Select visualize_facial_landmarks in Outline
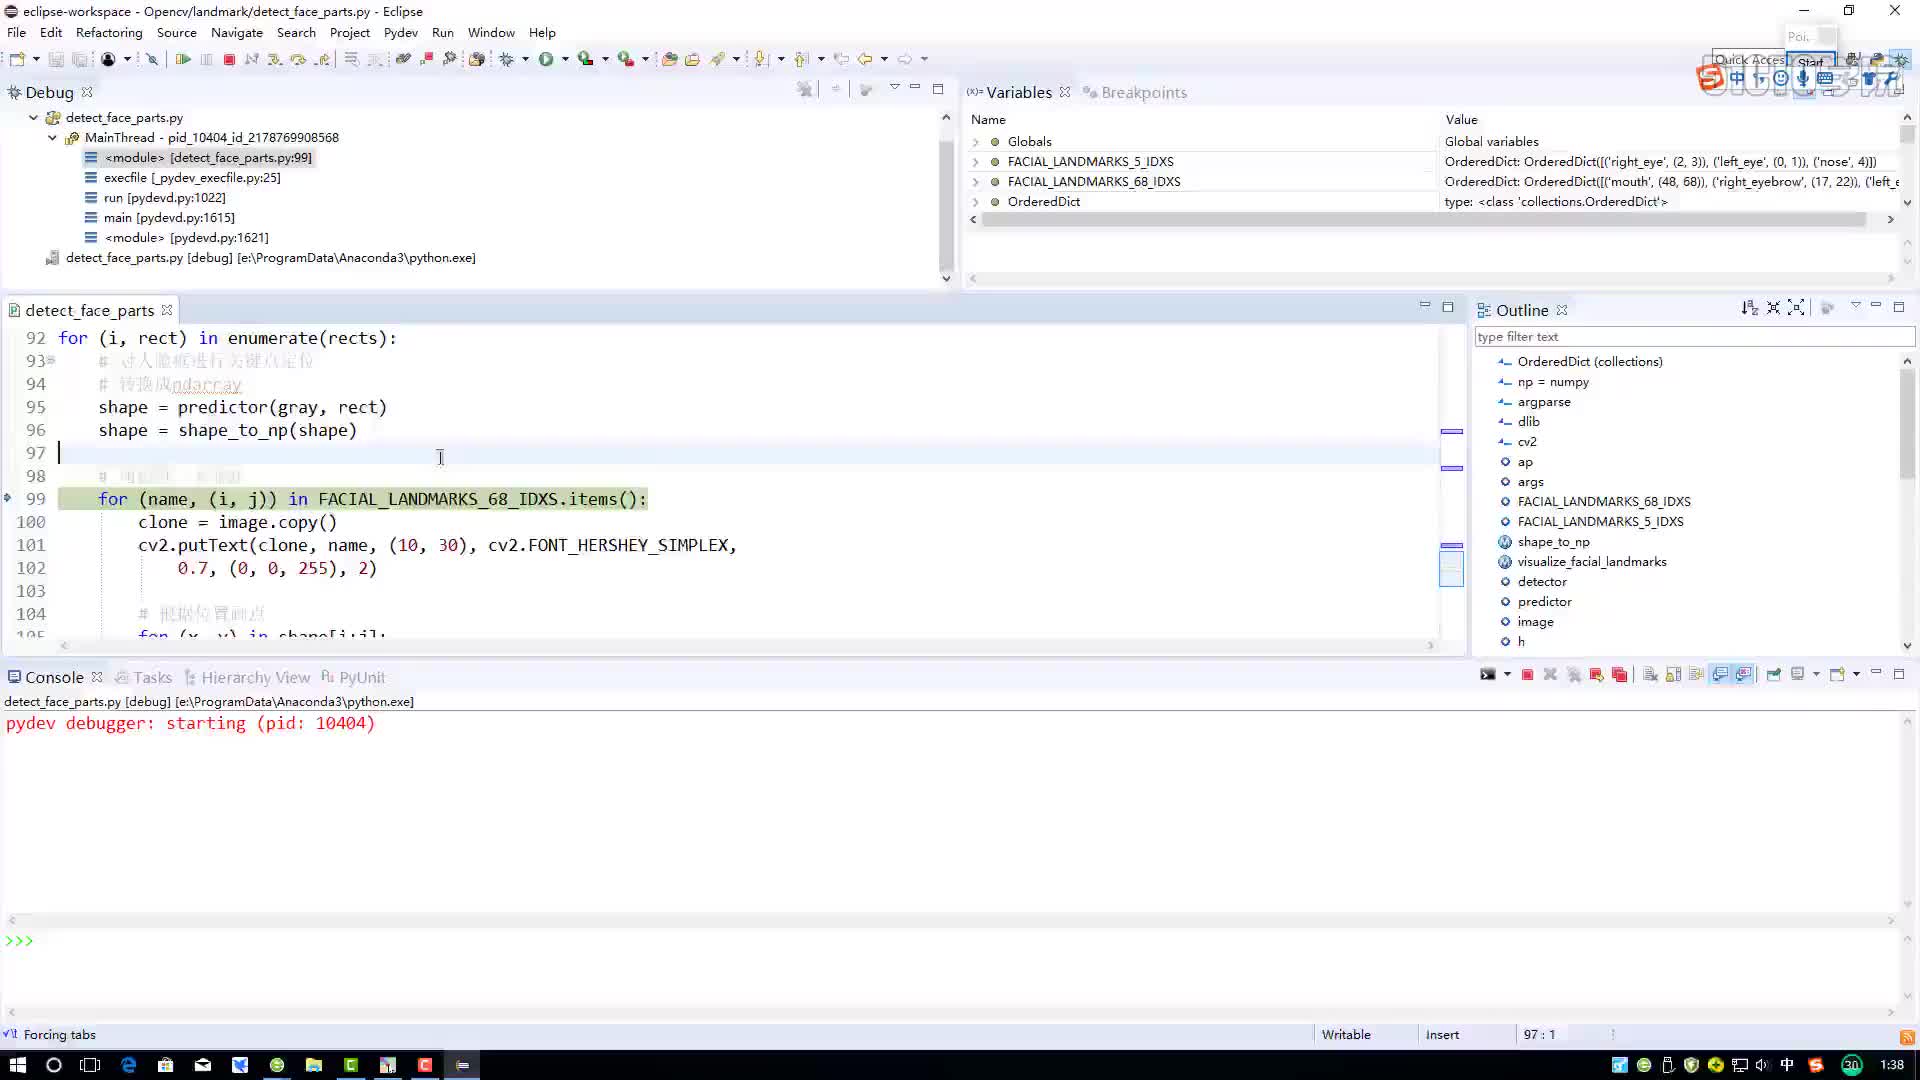1920x1080 pixels. pyautogui.click(x=1592, y=562)
